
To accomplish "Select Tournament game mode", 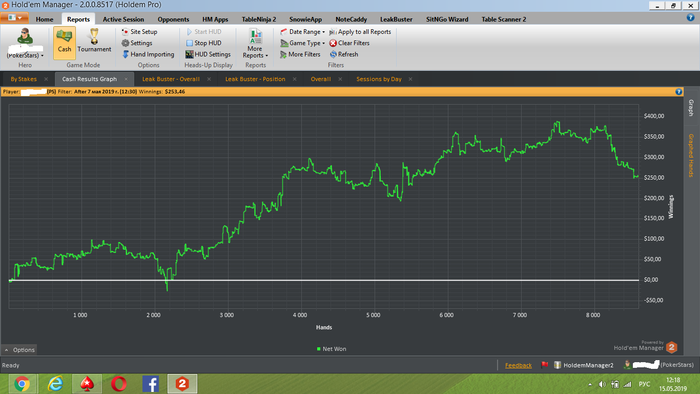I will pos(94,41).
